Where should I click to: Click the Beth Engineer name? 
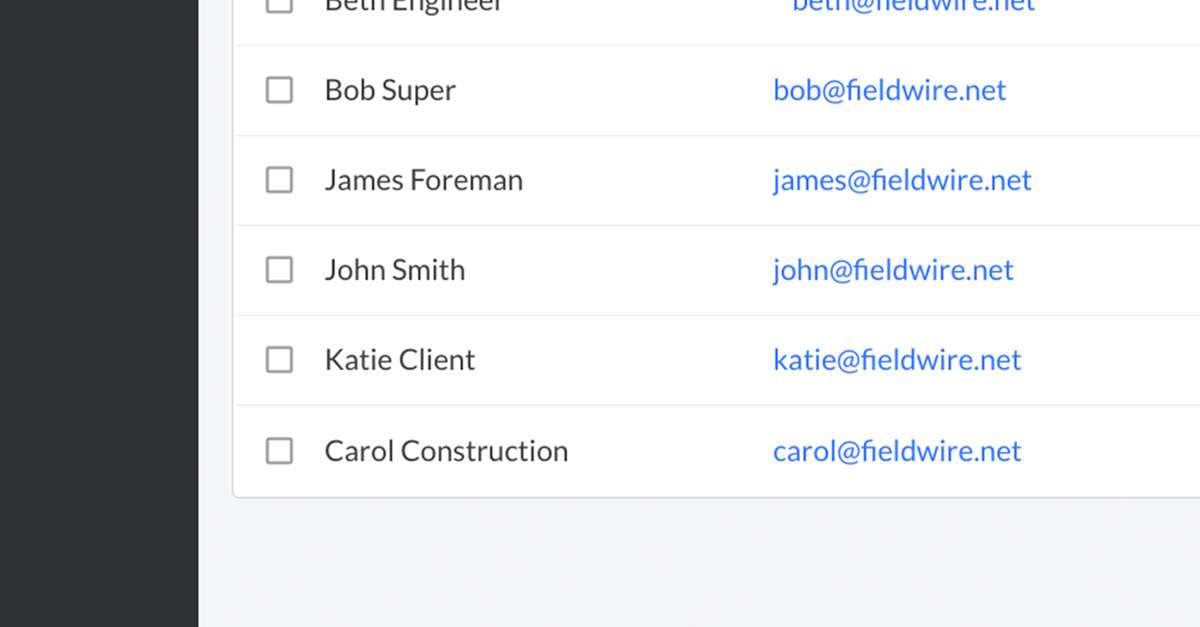coord(413,5)
